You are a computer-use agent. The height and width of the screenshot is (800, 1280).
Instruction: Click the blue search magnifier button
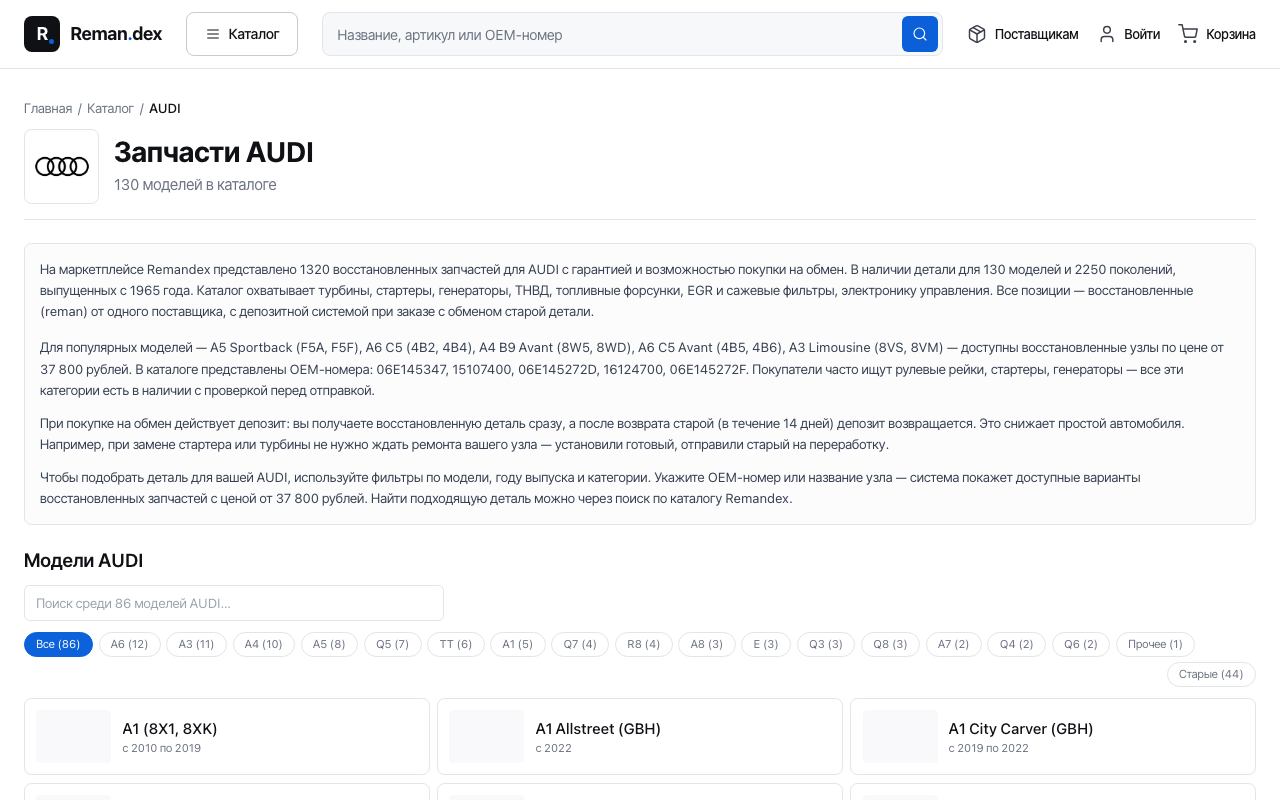(920, 34)
